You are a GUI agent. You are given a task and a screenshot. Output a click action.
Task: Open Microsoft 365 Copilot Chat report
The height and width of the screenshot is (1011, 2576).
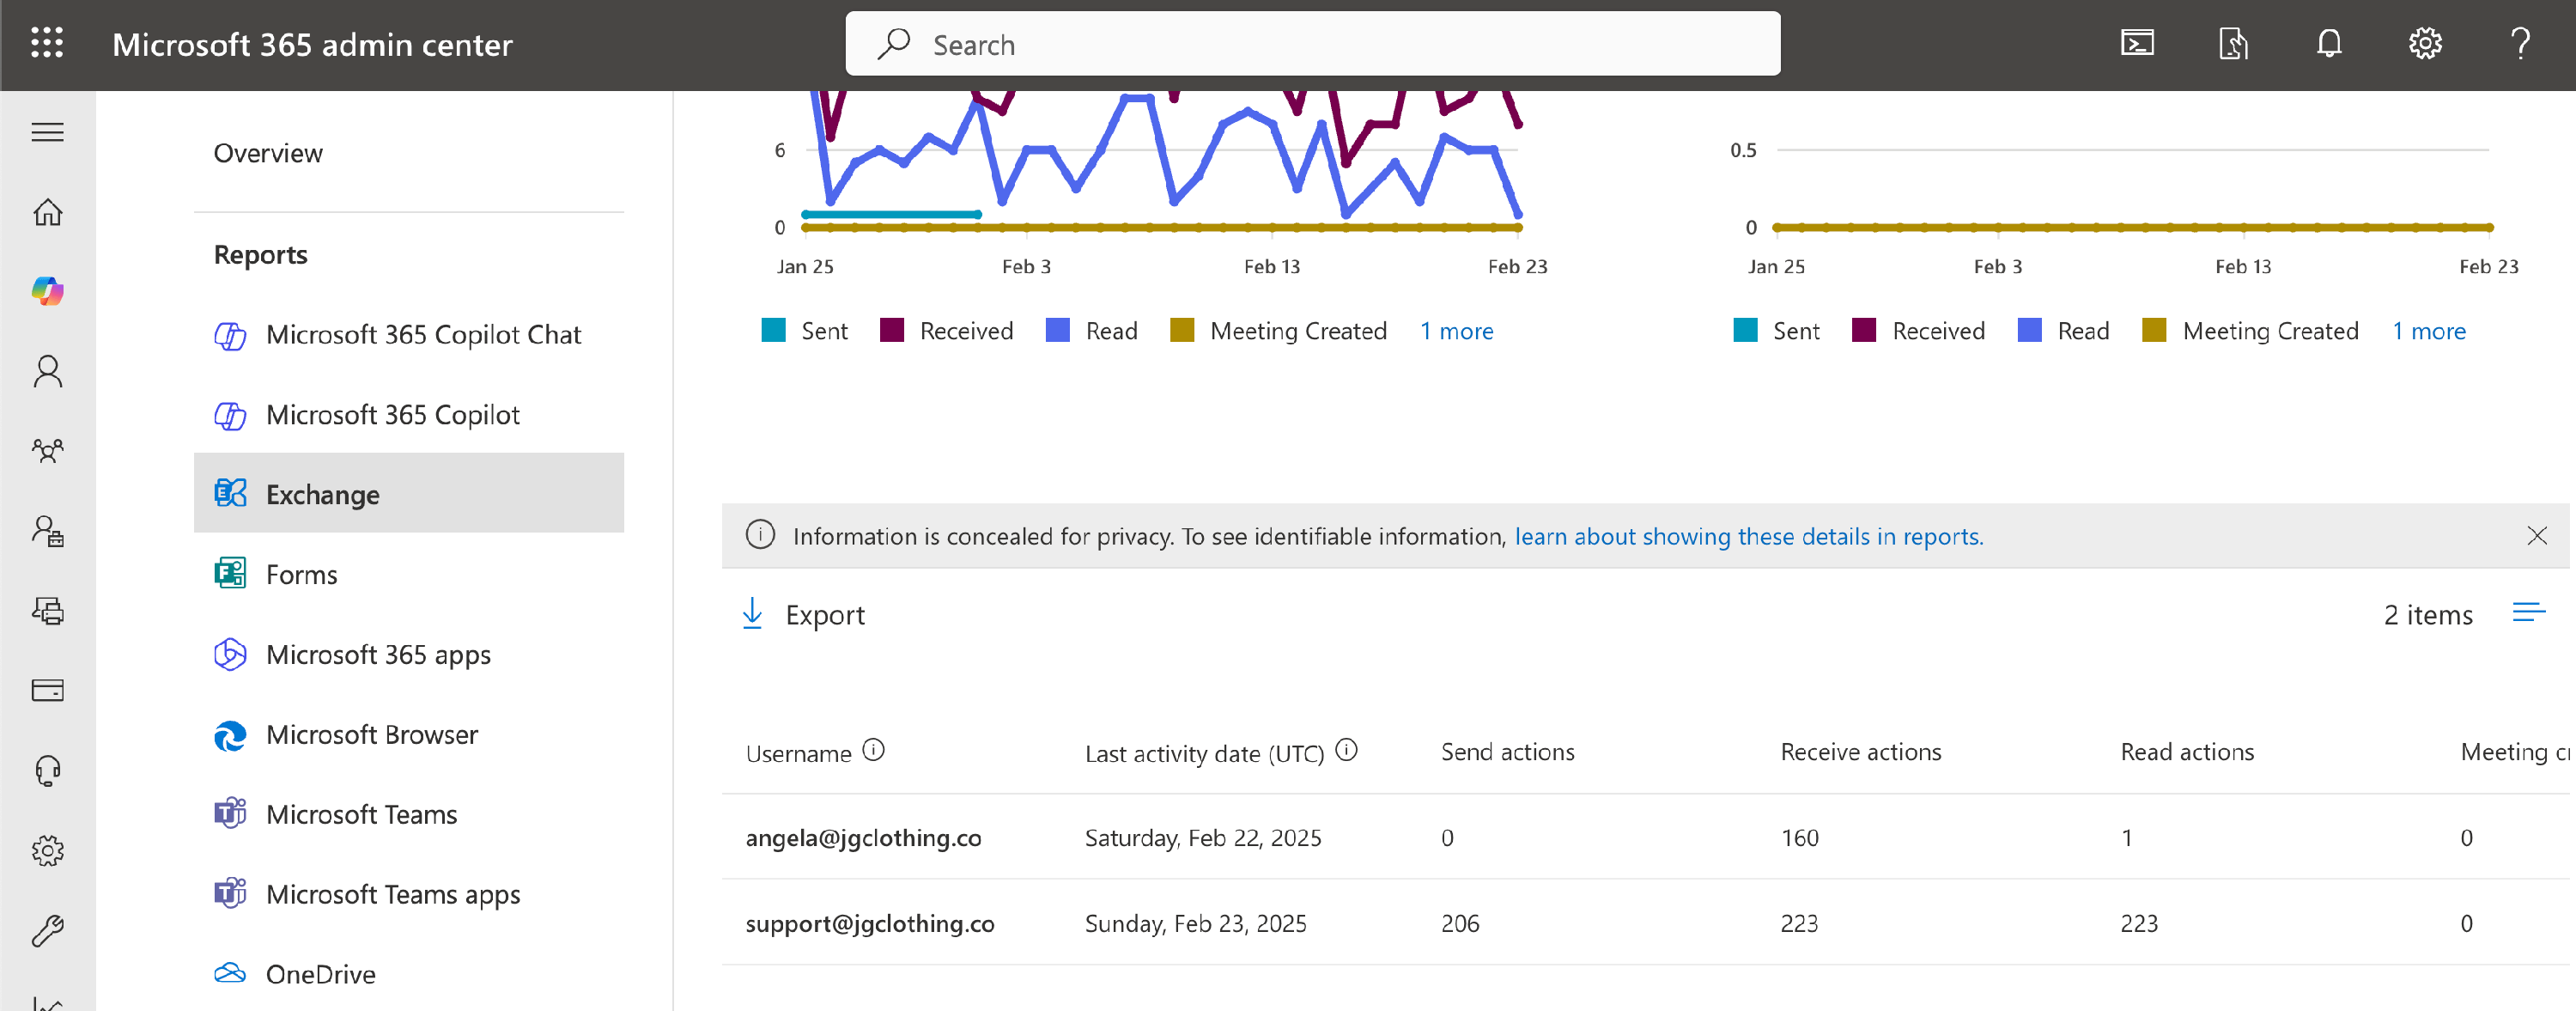pos(408,334)
